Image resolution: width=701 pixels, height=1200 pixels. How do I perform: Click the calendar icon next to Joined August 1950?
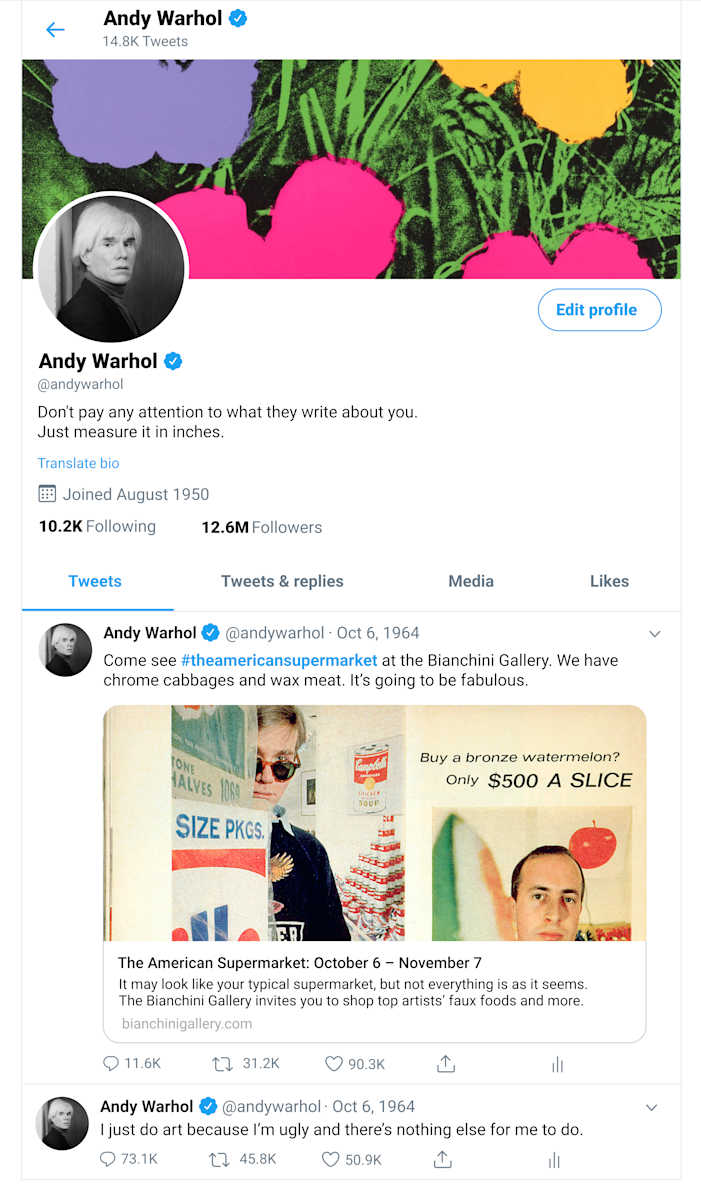tap(45, 493)
